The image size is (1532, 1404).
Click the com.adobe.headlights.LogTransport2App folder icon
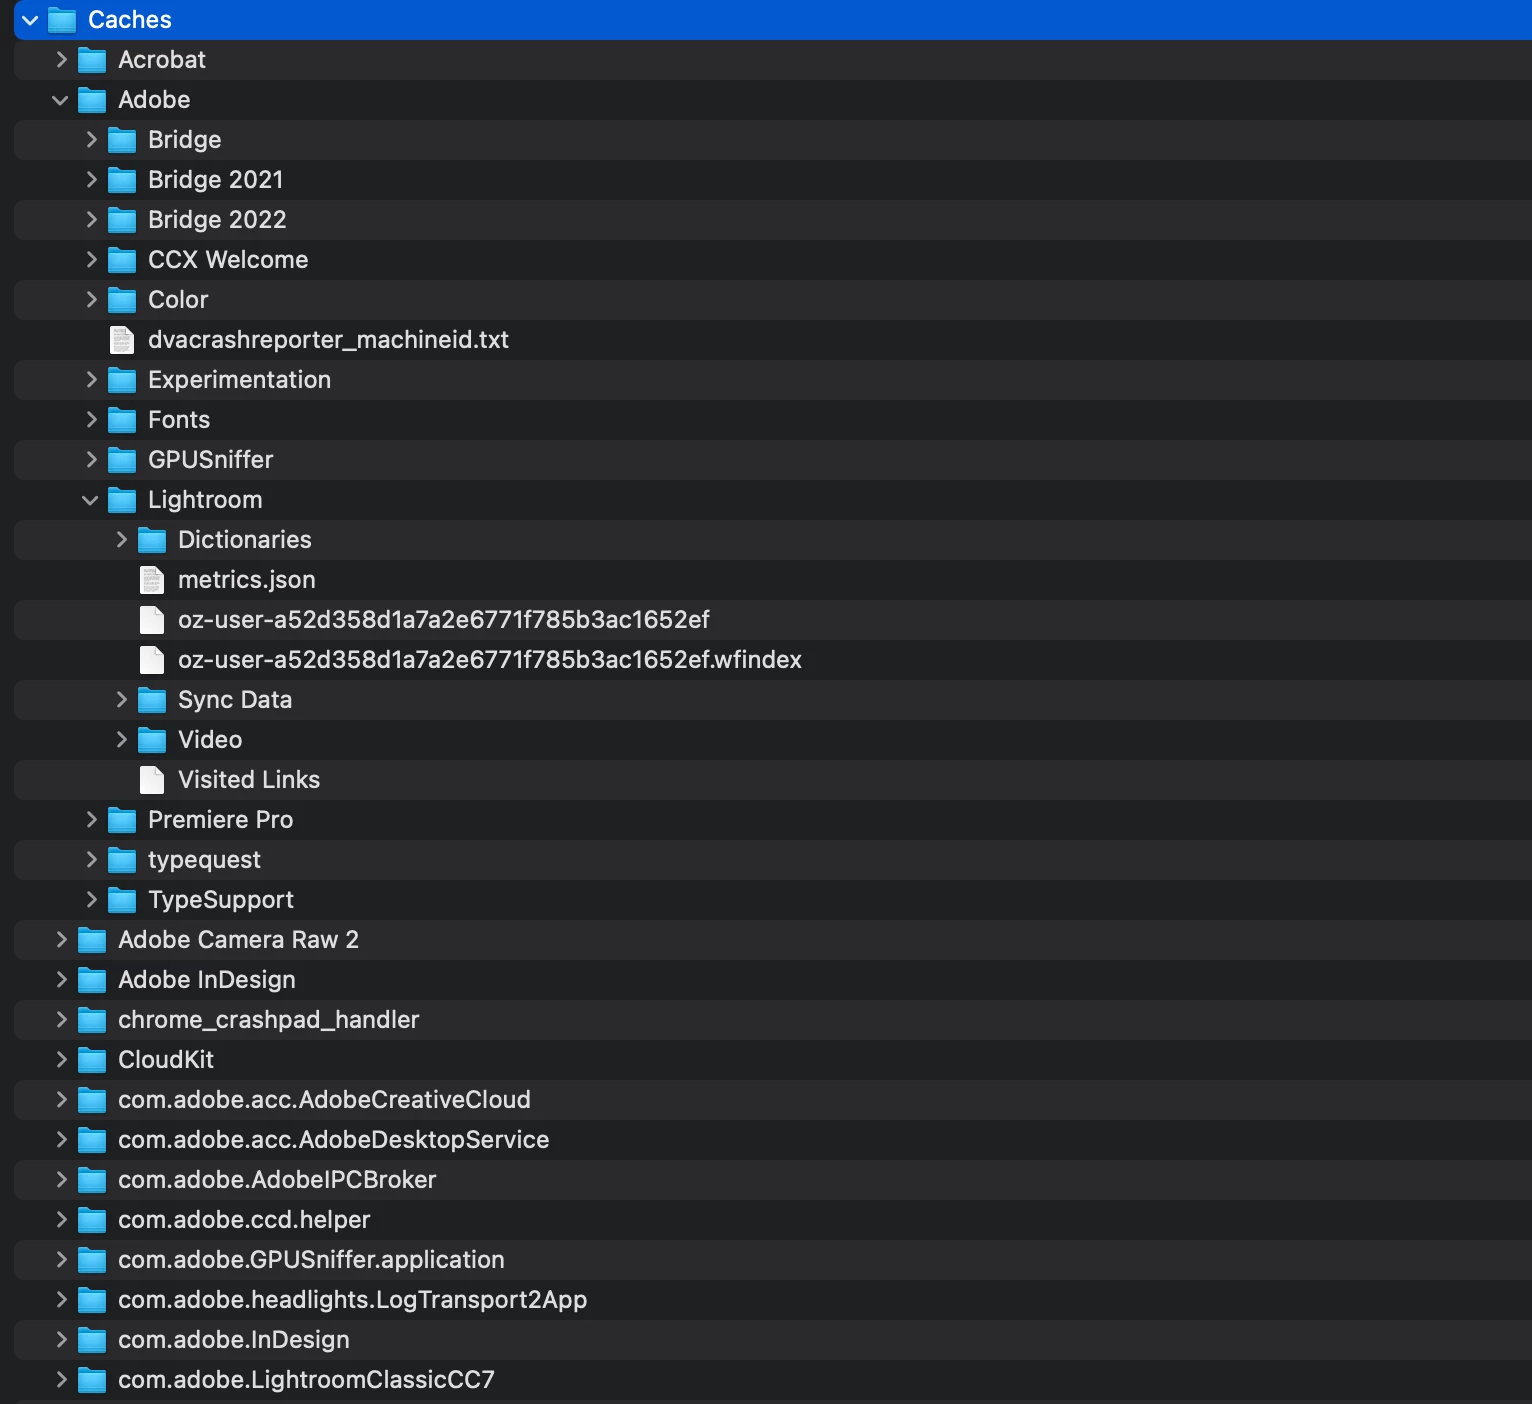tap(92, 1300)
